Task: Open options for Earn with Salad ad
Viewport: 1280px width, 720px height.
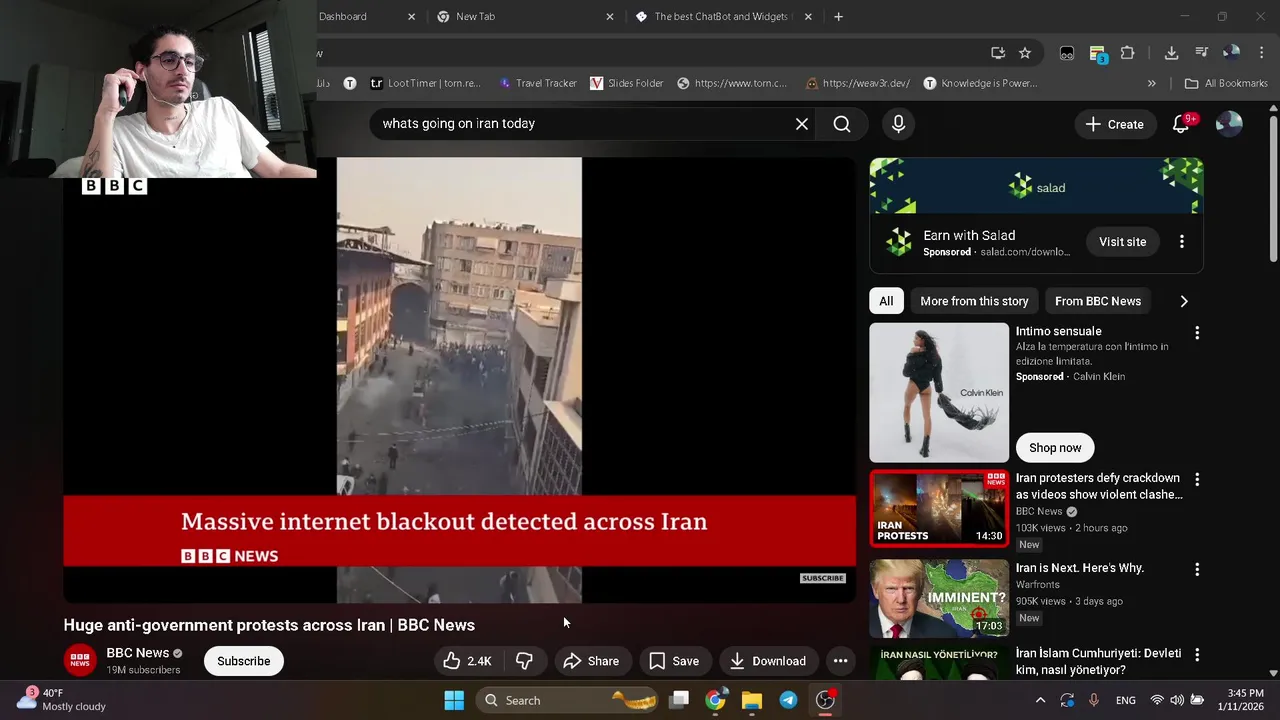Action: [1181, 242]
